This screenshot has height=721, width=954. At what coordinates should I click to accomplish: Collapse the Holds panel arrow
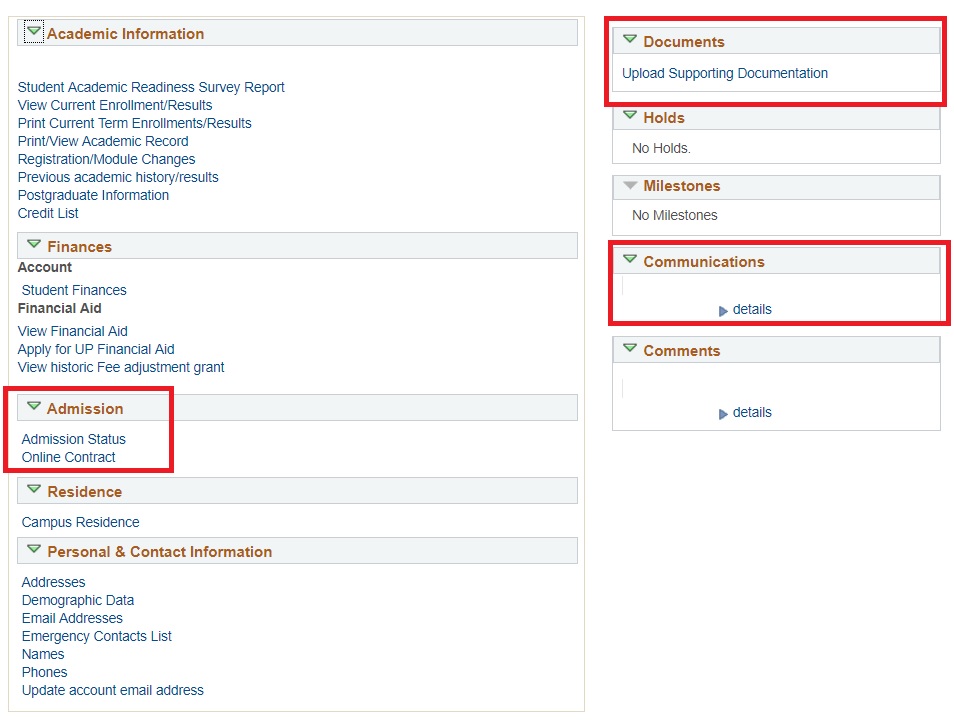[629, 116]
